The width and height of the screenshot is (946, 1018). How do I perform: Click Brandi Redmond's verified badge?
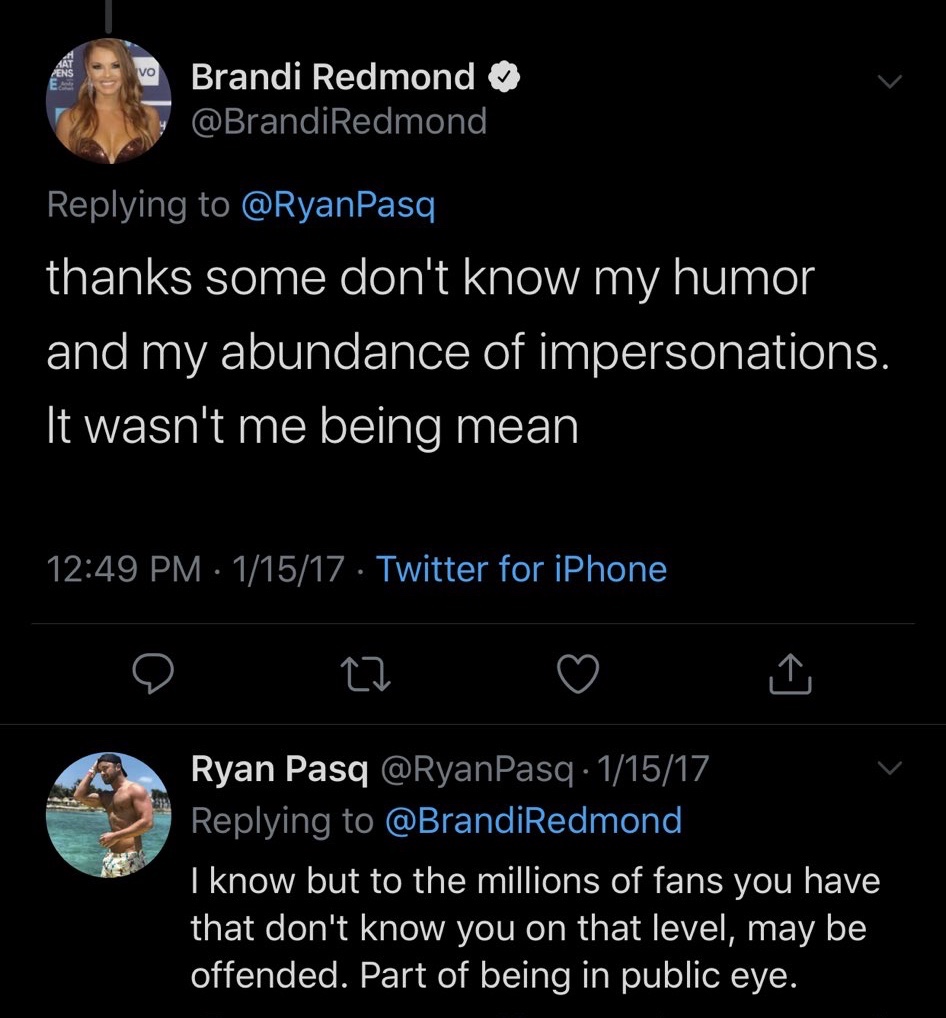click(x=501, y=76)
